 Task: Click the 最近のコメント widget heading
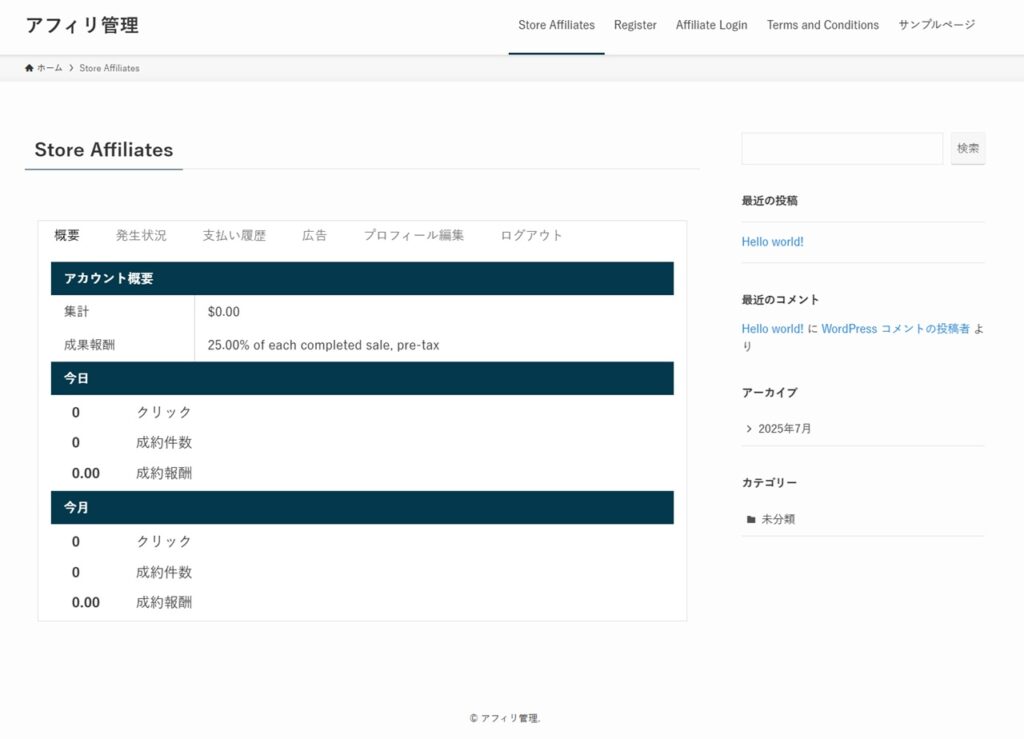point(780,300)
